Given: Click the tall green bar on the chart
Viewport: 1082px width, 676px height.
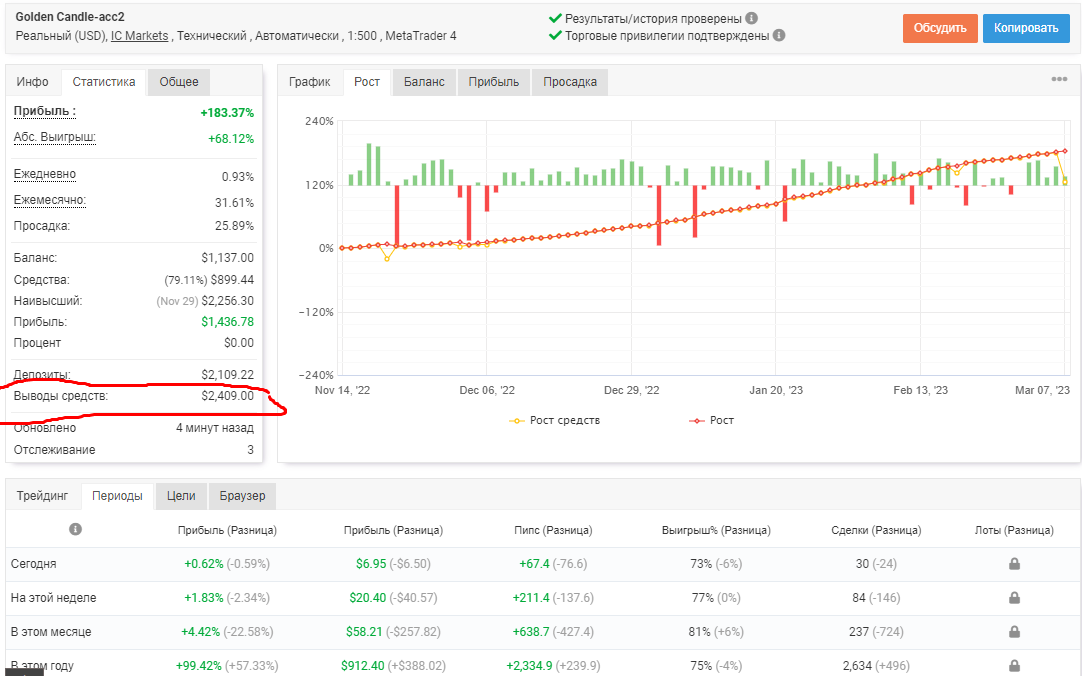Looking at the screenshot, I should 369,164.
